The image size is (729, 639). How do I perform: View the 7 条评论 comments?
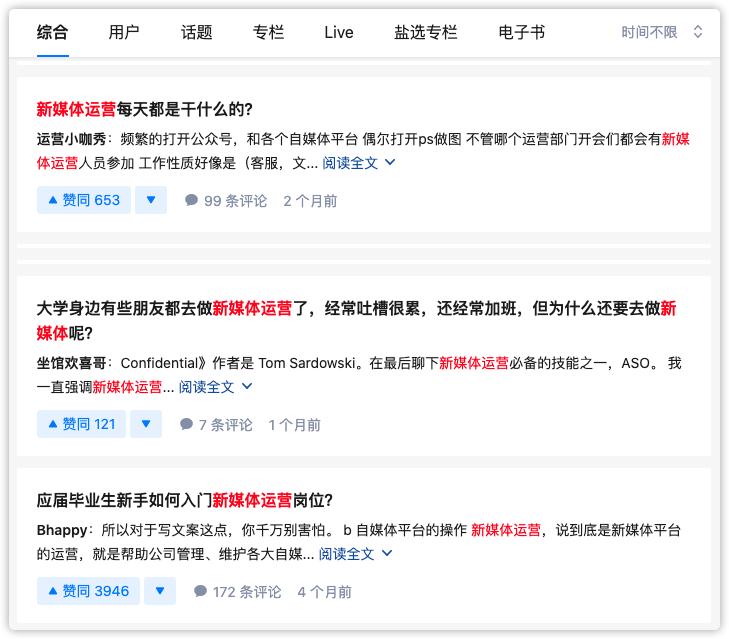click(216, 425)
